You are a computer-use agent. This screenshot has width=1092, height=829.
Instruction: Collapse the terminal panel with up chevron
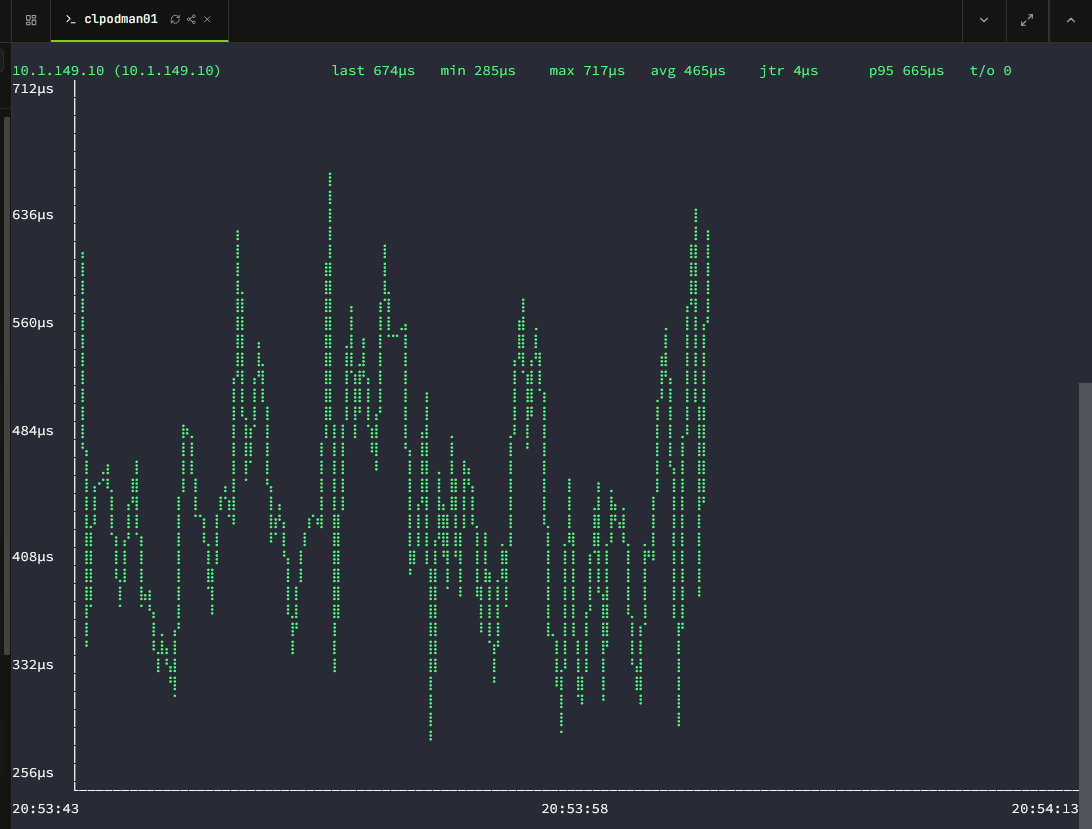coord(1070,20)
